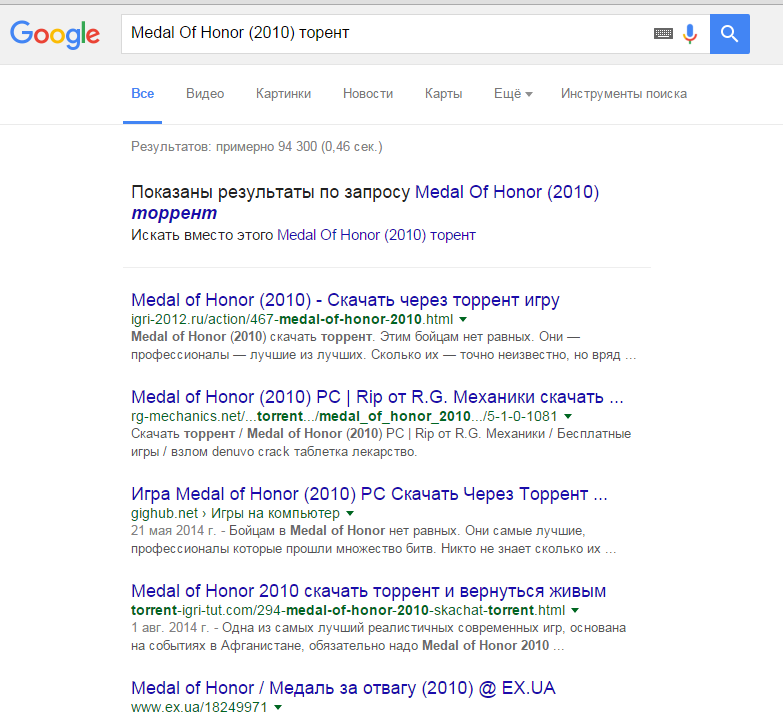Click the 'gighub.net › Игры на компьютер' breadcrumb
This screenshot has height=713, width=783.
pyautogui.click(x=235, y=513)
